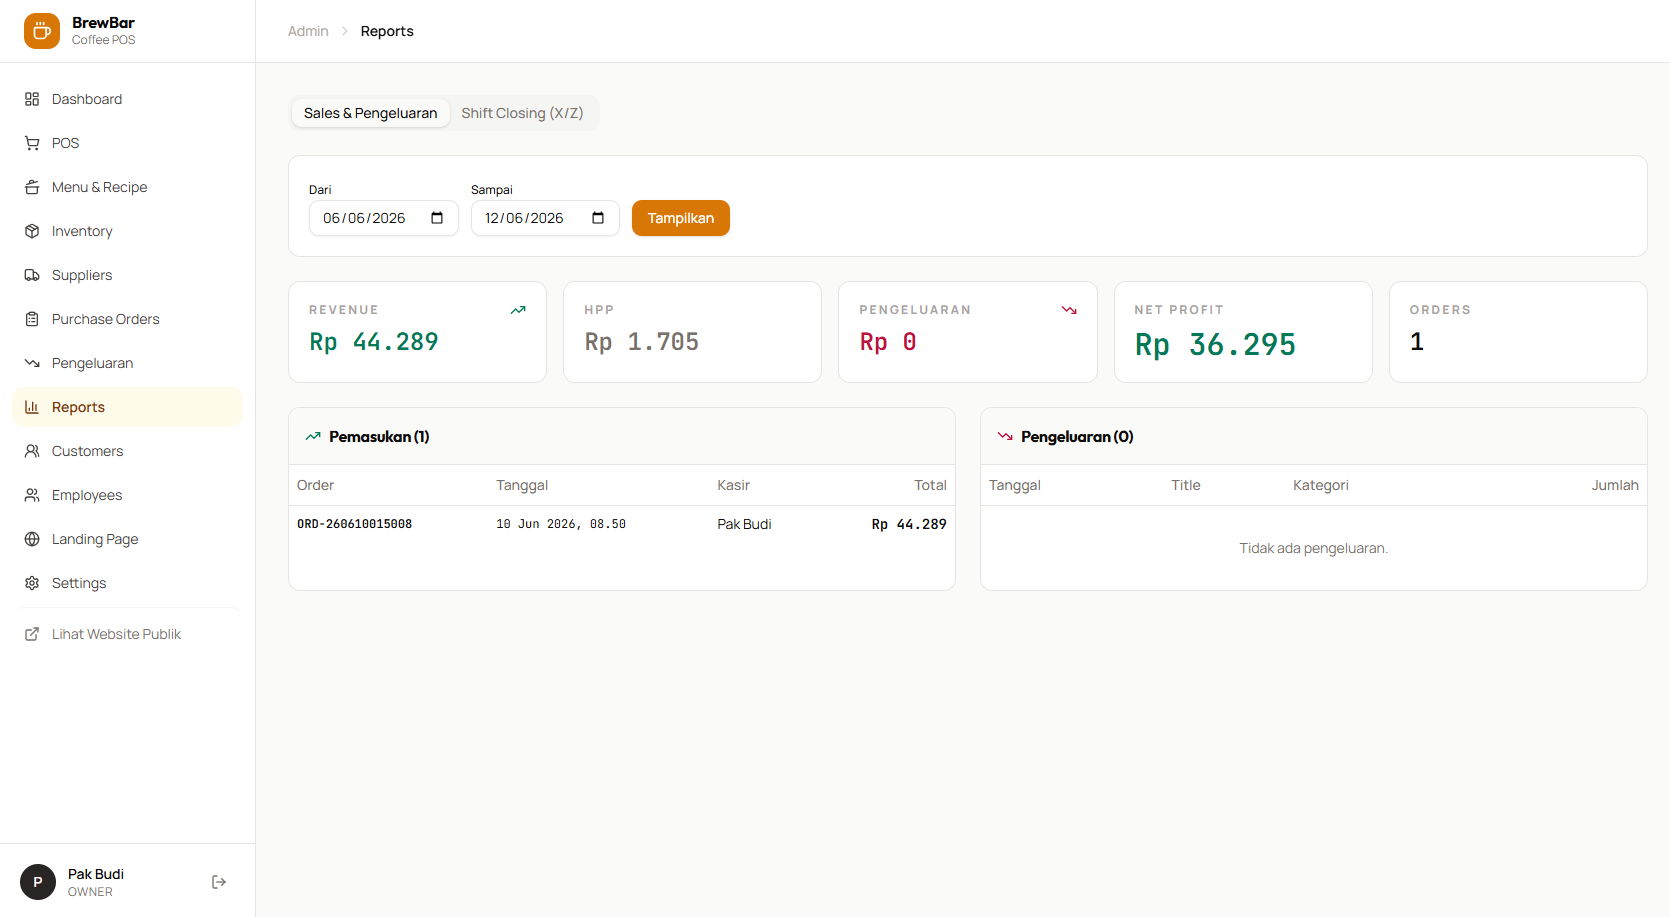Open Dashboard from the sidebar
This screenshot has height=917, width=1670.
pos(128,99)
